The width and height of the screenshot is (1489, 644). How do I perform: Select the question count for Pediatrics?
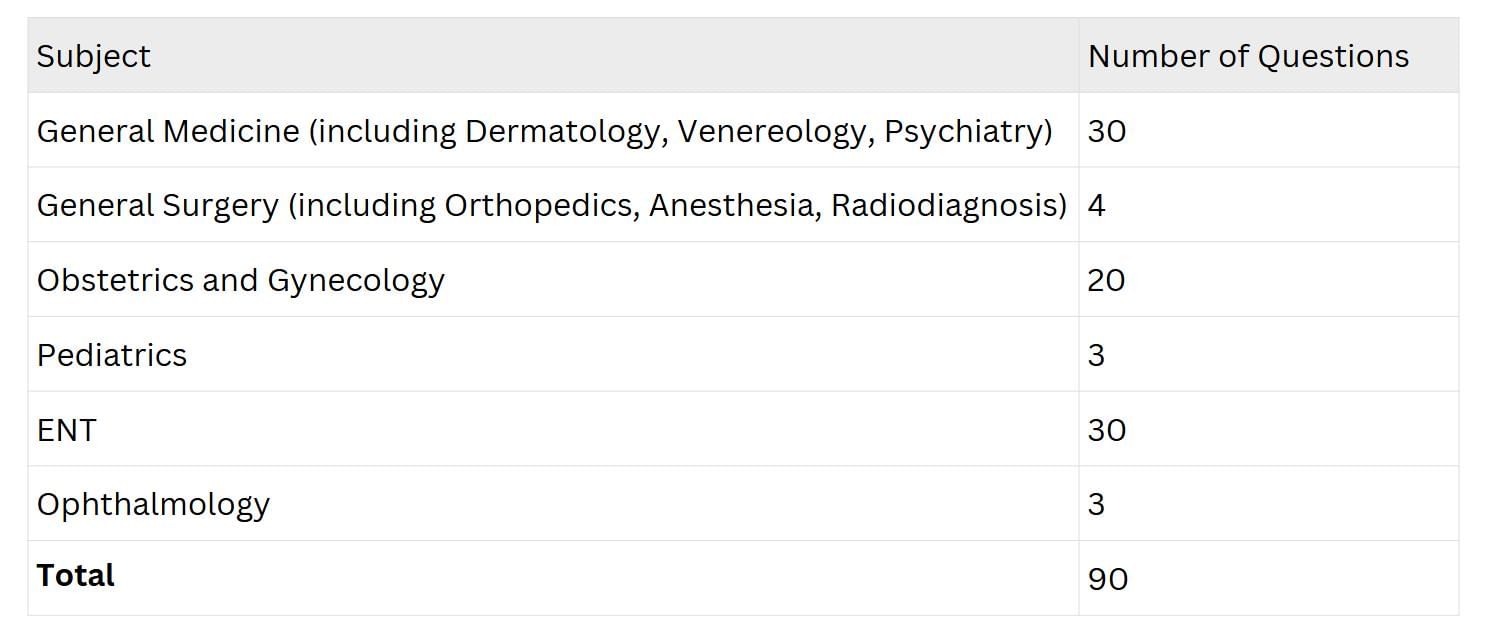[x=1096, y=355]
